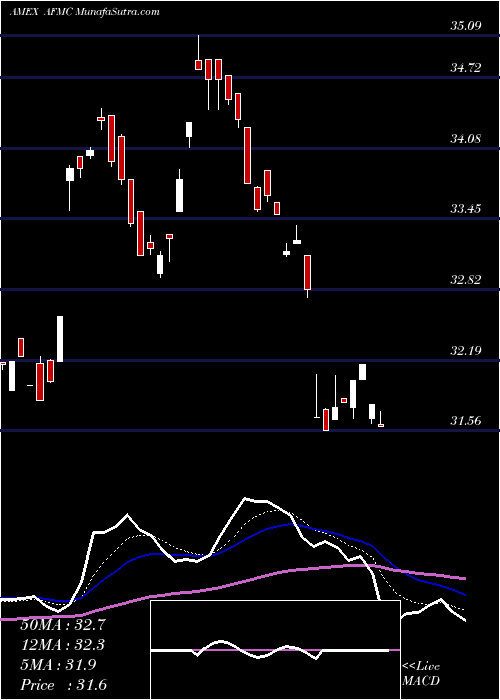Click the 33.45 price level label
The height and width of the screenshot is (700, 500).
click(x=465, y=209)
